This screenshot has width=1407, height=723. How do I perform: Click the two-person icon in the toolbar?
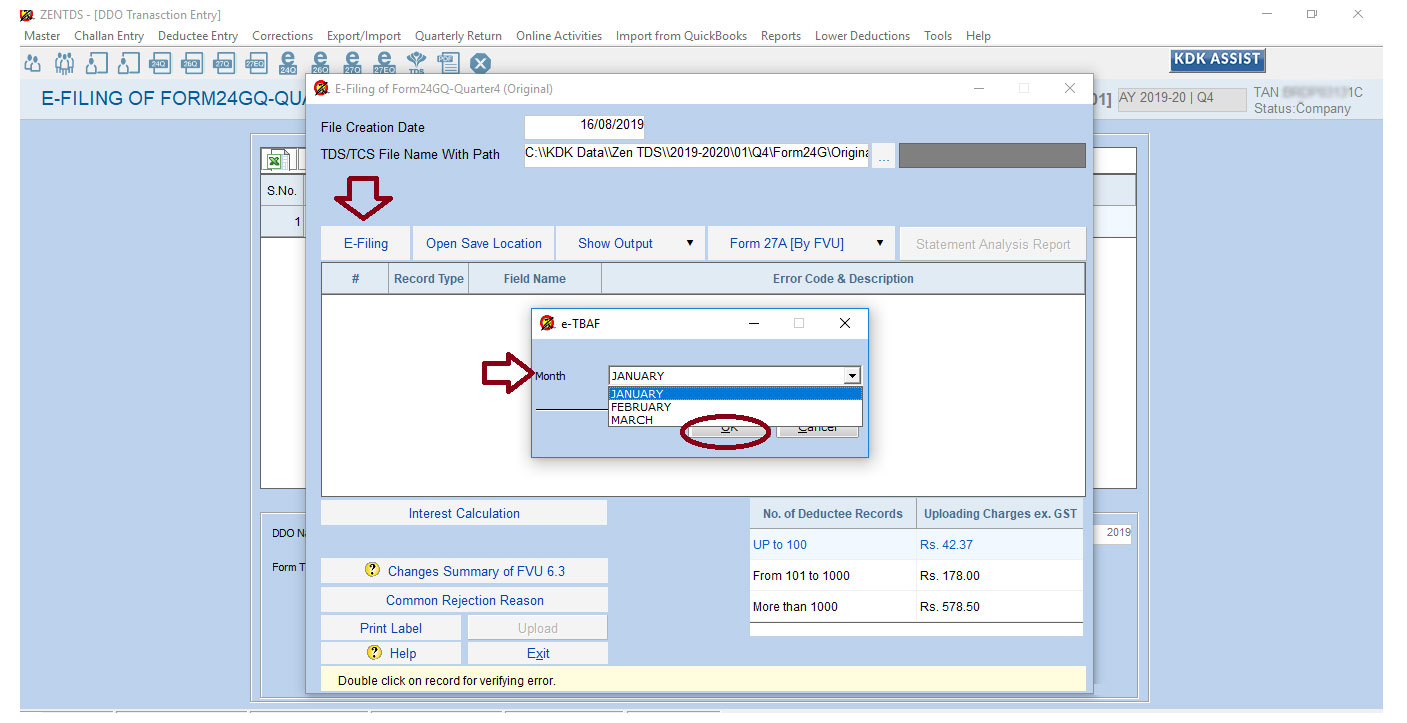[x=32, y=63]
